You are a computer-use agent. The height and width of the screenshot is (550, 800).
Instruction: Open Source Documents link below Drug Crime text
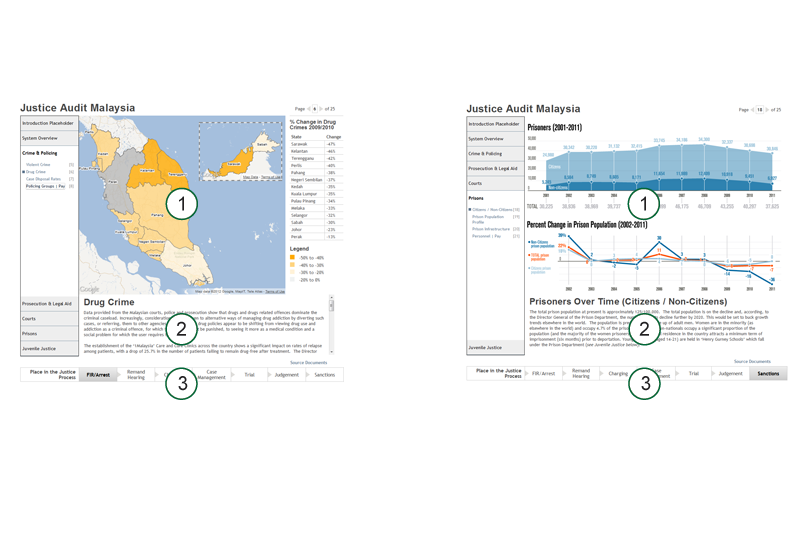tap(309, 362)
